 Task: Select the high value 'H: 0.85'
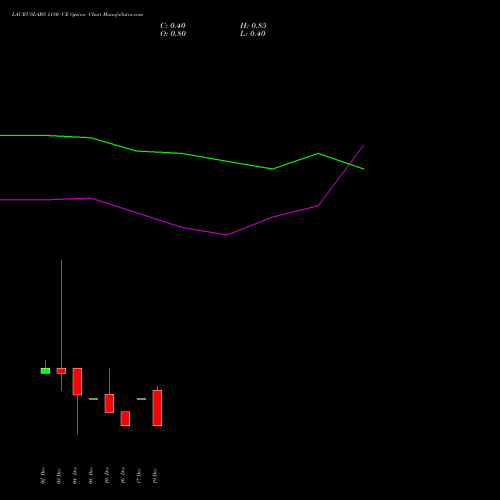click(x=253, y=26)
